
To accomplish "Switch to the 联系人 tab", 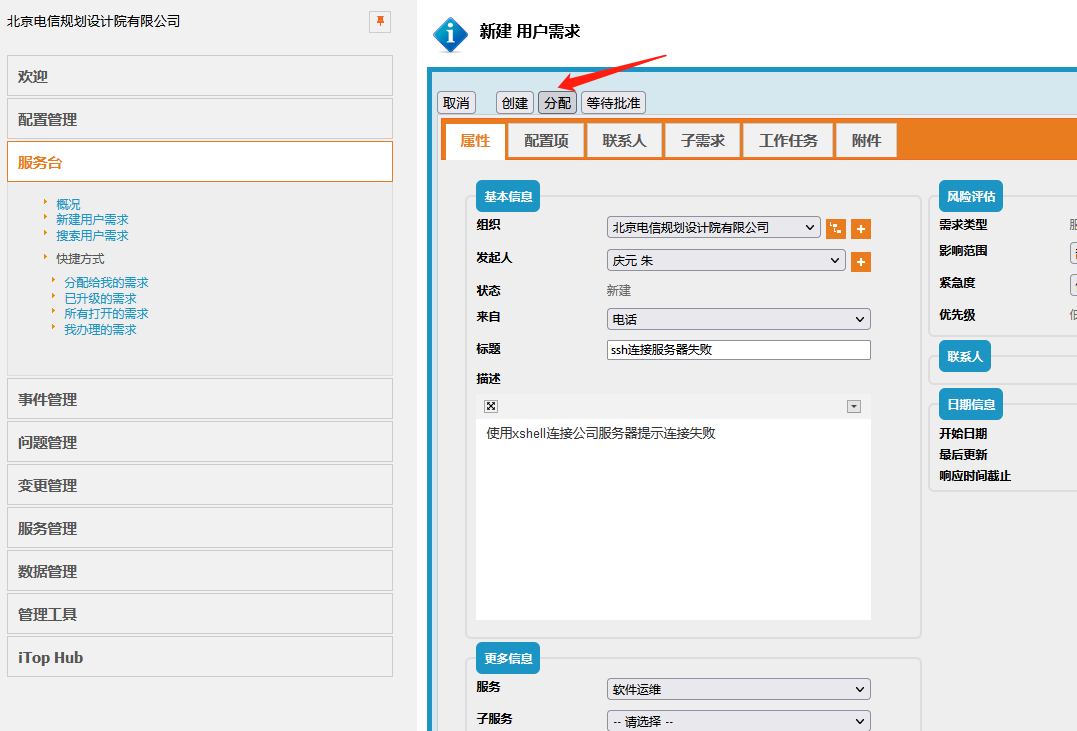I will click(x=624, y=141).
